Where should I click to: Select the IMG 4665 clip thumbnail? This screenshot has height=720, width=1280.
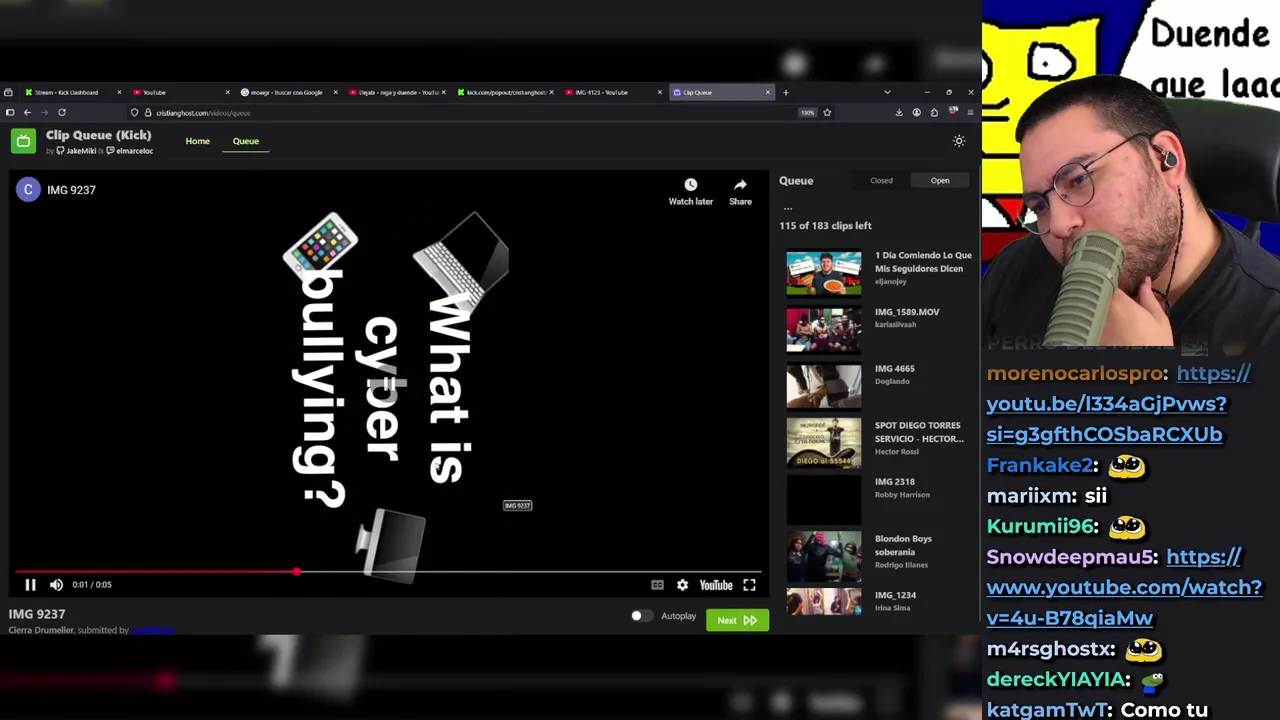coord(824,386)
